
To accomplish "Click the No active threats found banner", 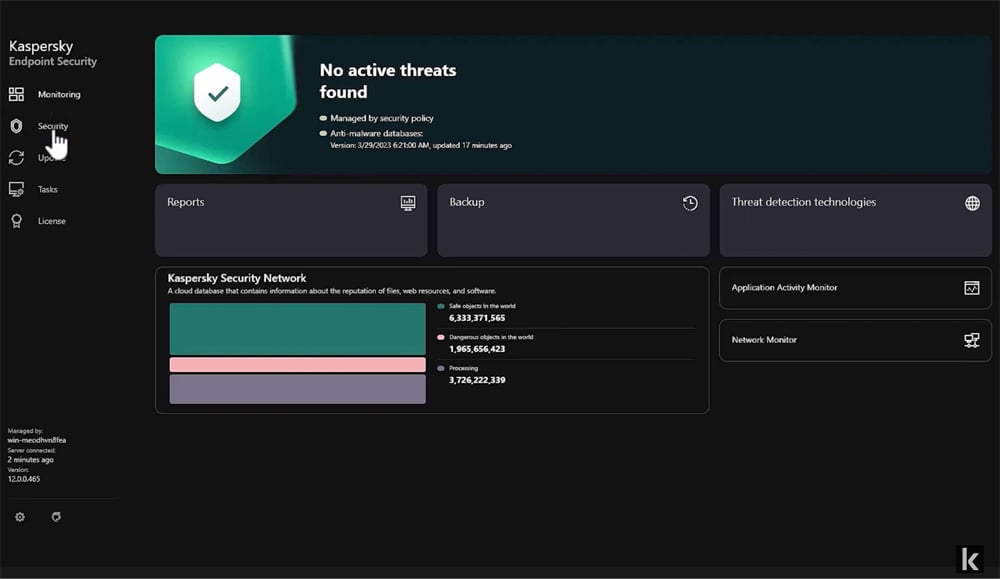I will pyautogui.click(x=573, y=104).
